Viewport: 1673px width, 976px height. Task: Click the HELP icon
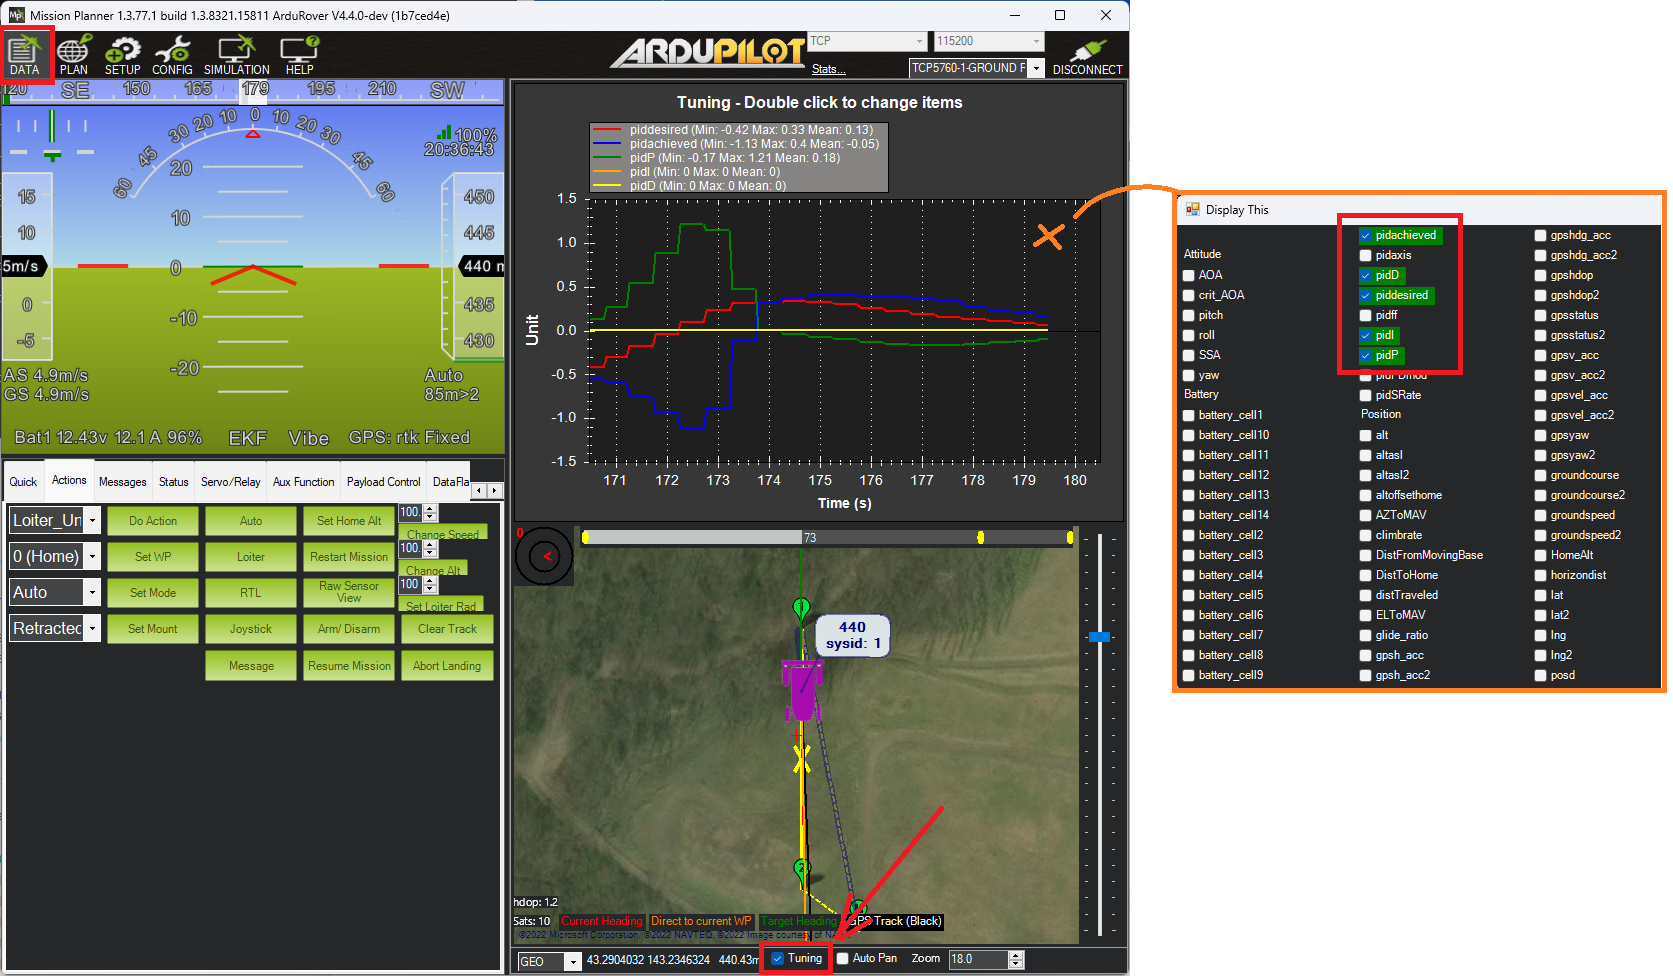click(299, 54)
